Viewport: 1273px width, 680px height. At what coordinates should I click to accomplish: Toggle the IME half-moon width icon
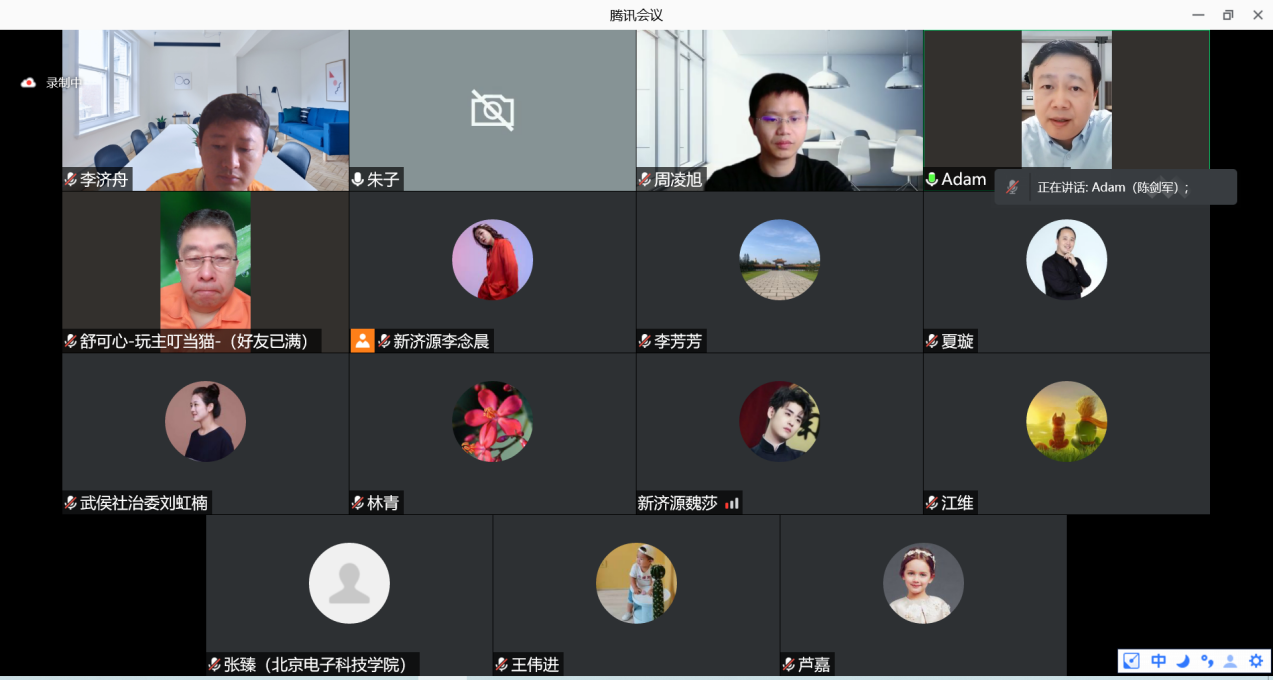coord(1183,661)
